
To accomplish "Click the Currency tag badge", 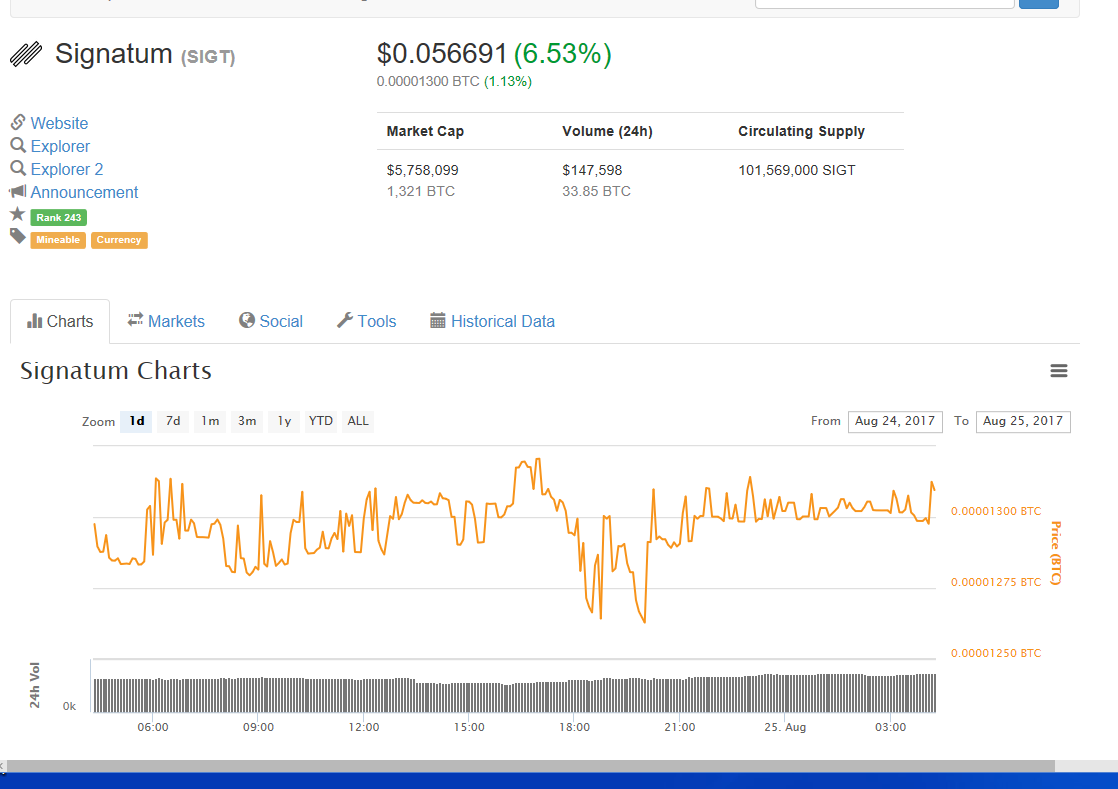I will [x=119, y=240].
